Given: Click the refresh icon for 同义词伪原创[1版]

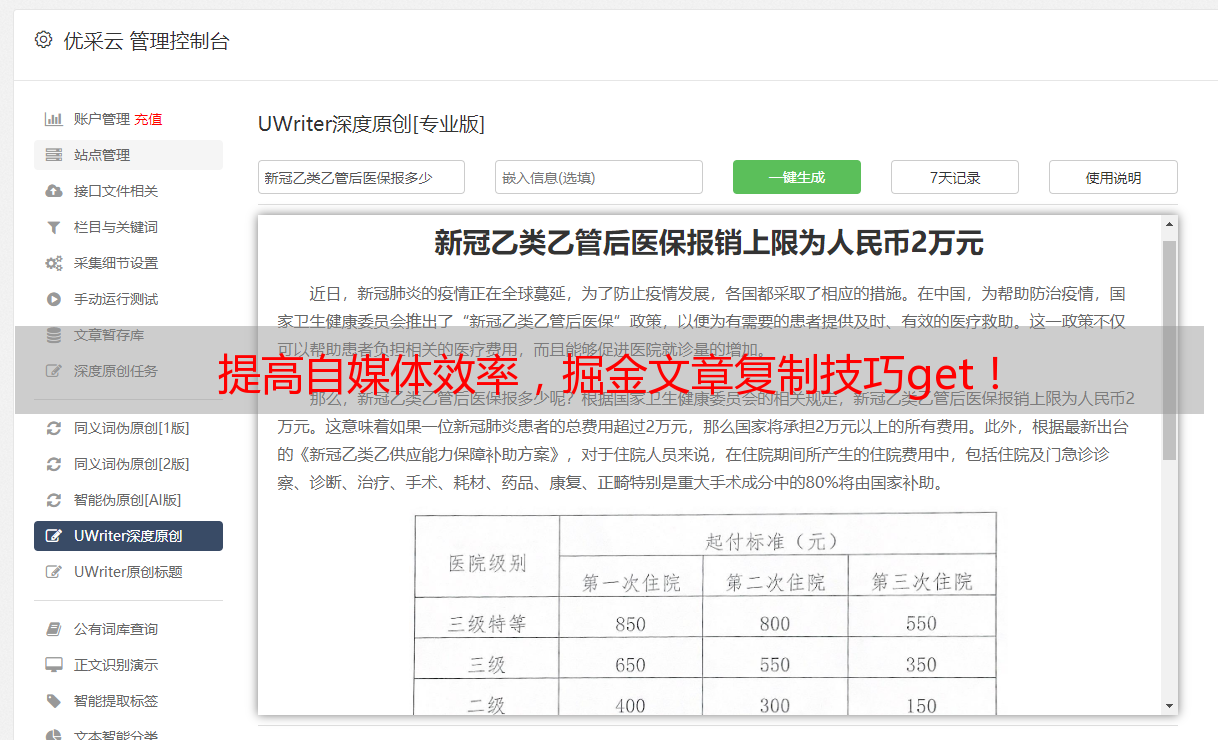Looking at the screenshot, I should click(x=54, y=428).
